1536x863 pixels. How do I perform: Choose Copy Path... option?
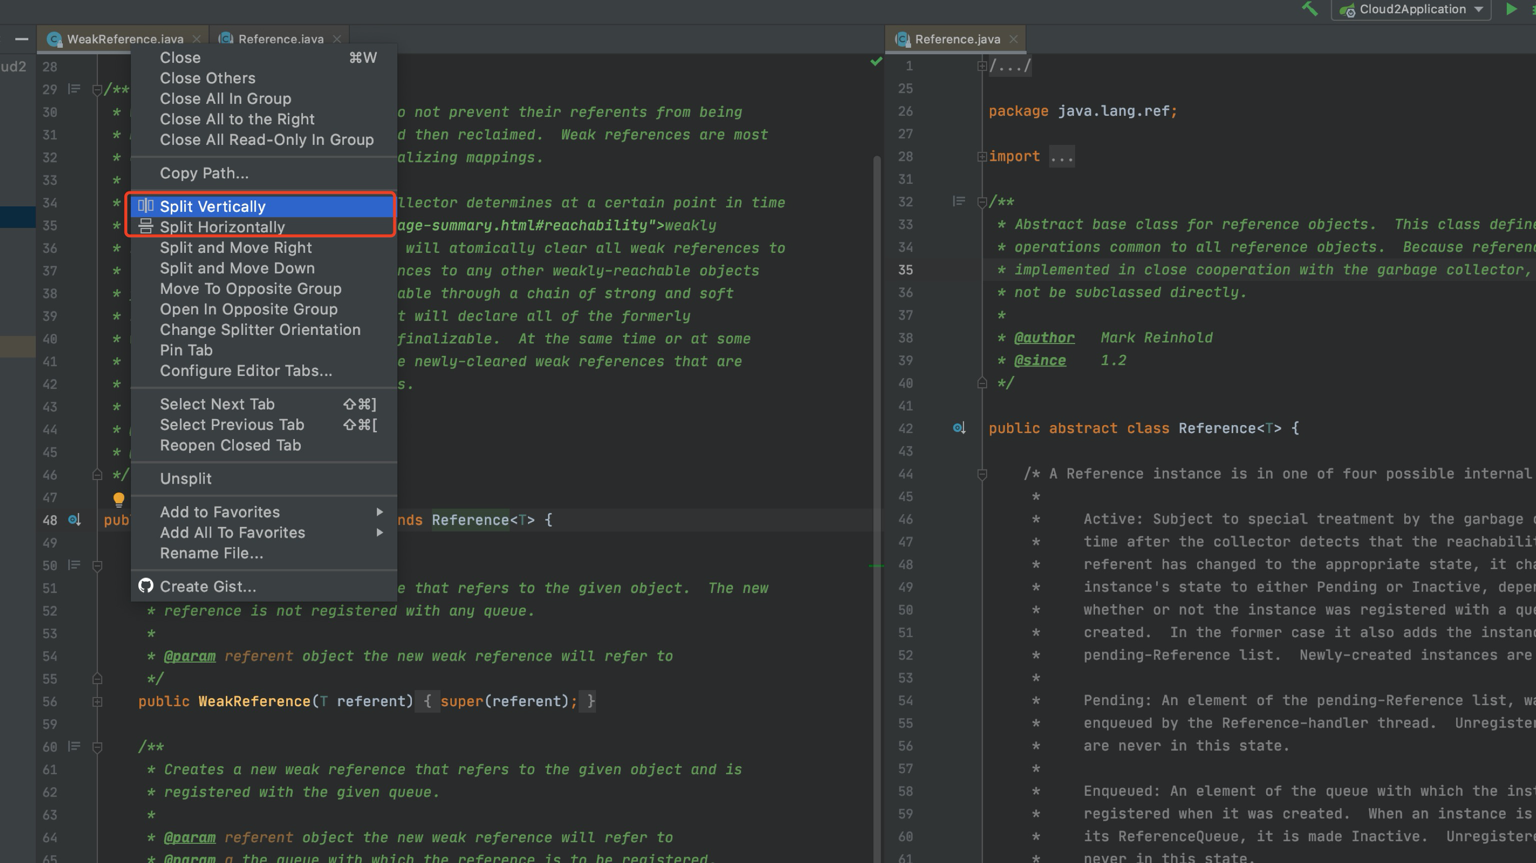point(264,173)
